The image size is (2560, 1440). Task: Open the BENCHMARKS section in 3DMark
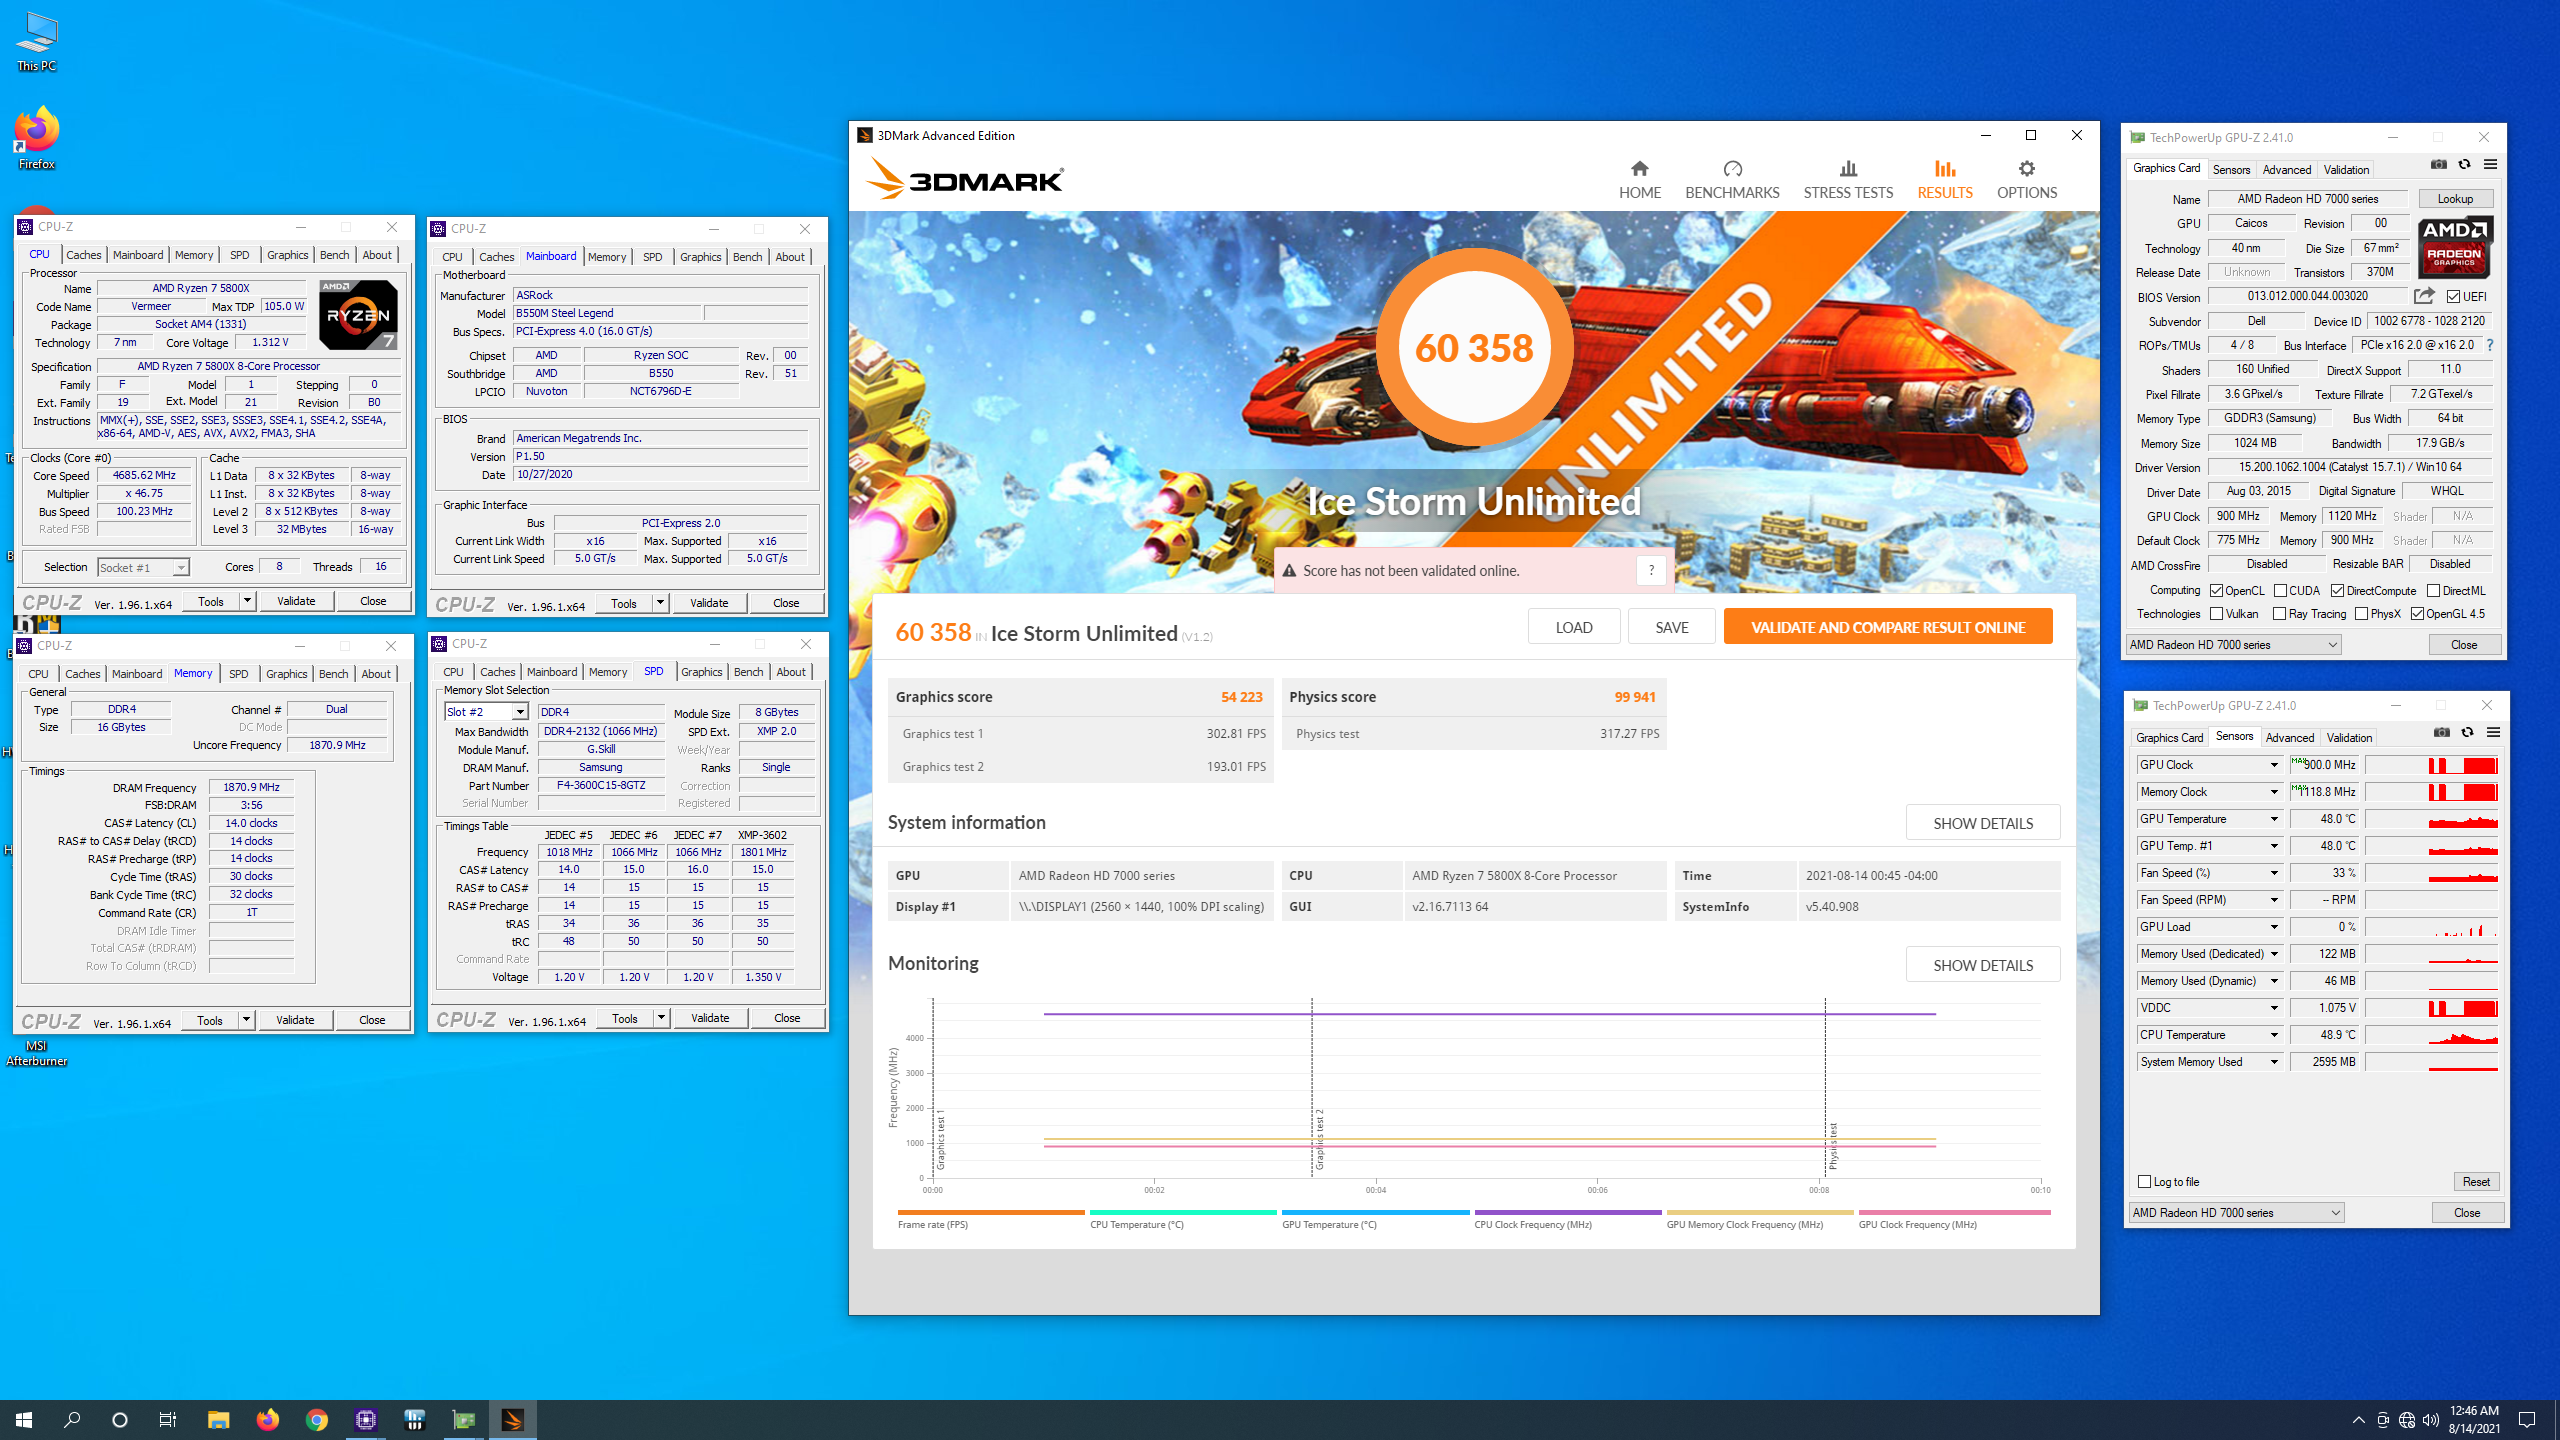pyautogui.click(x=1732, y=180)
